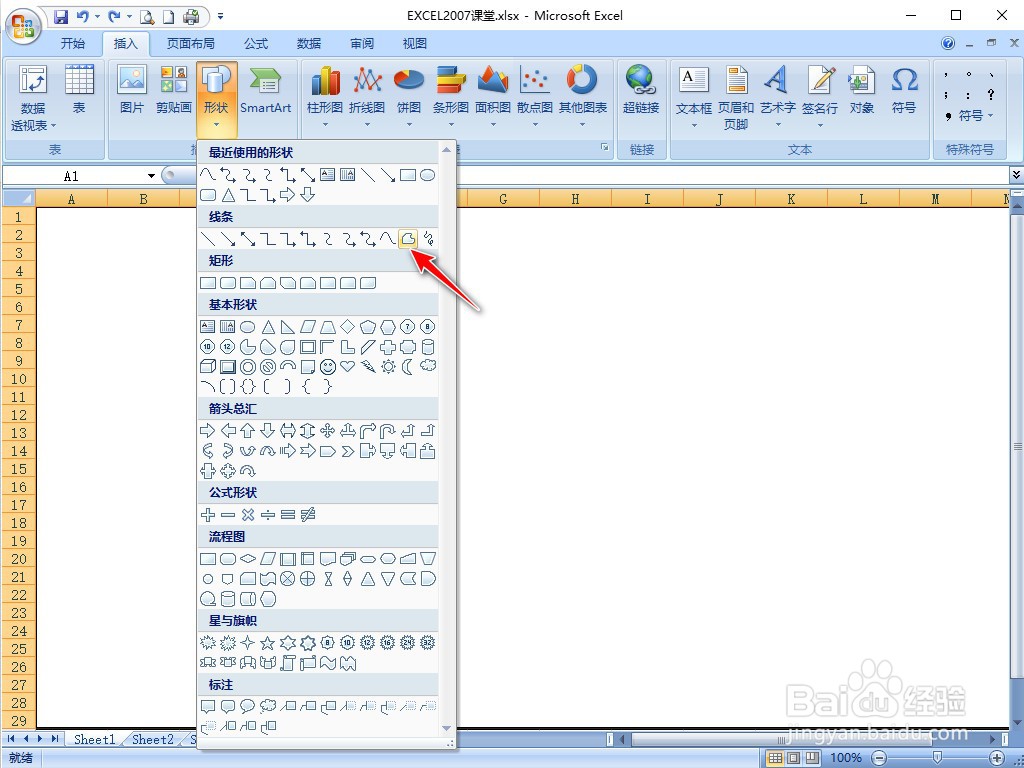Select the Cloud basic shape

click(428, 366)
